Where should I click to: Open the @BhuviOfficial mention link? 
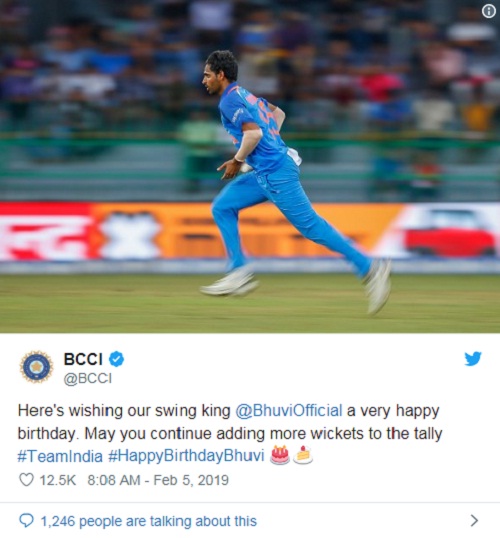coord(289,411)
